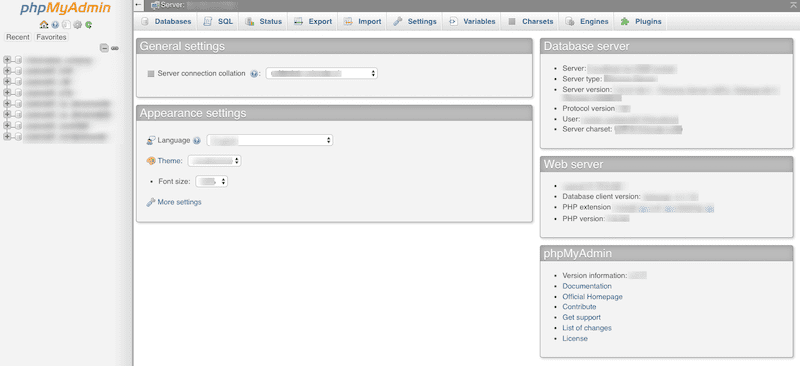Expand the bottom database in the tree
The height and width of the screenshot is (366, 800).
tap(7, 136)
